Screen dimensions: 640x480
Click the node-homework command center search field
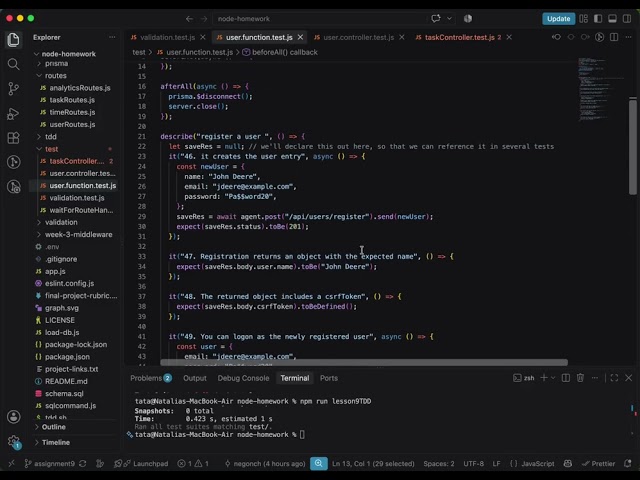pos(320,19)
